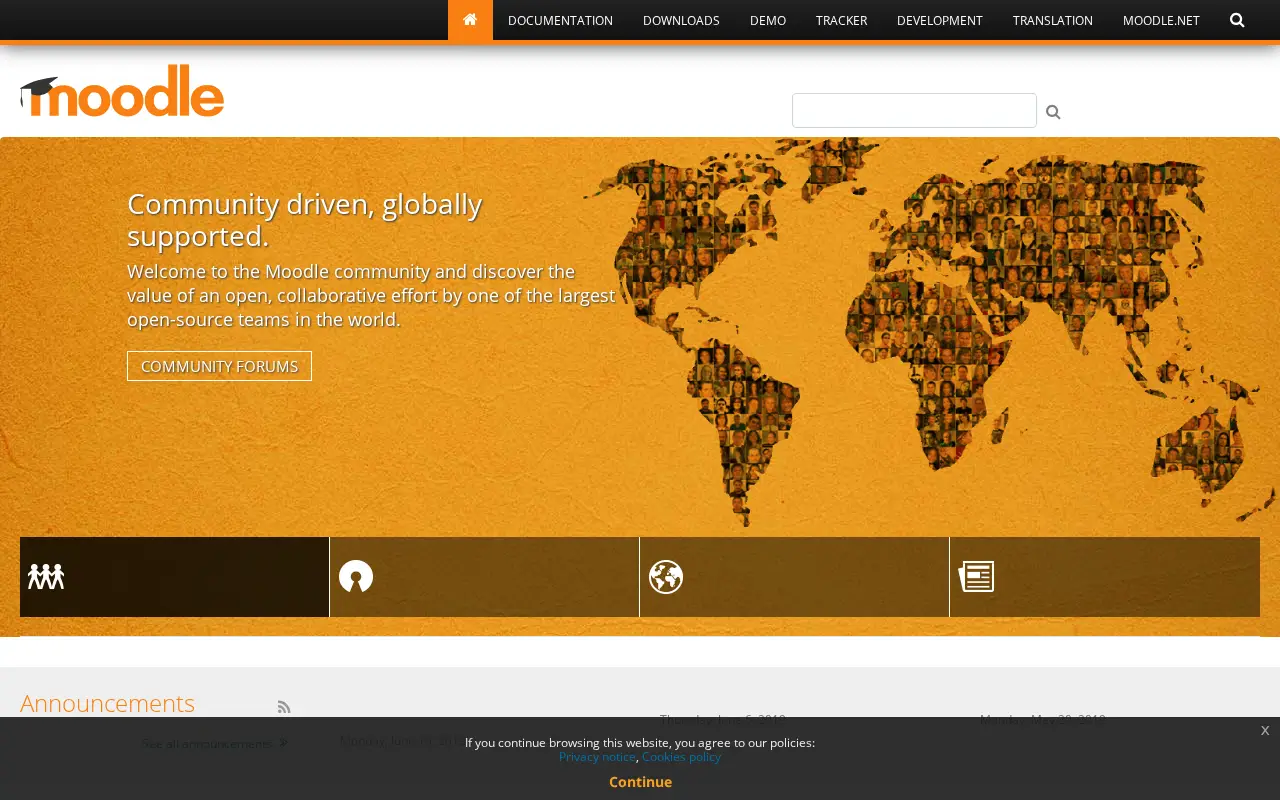This screenshot has height=800, width=1280.
Task: Open the Documentation menu item
Action: (x=560, y=20)
